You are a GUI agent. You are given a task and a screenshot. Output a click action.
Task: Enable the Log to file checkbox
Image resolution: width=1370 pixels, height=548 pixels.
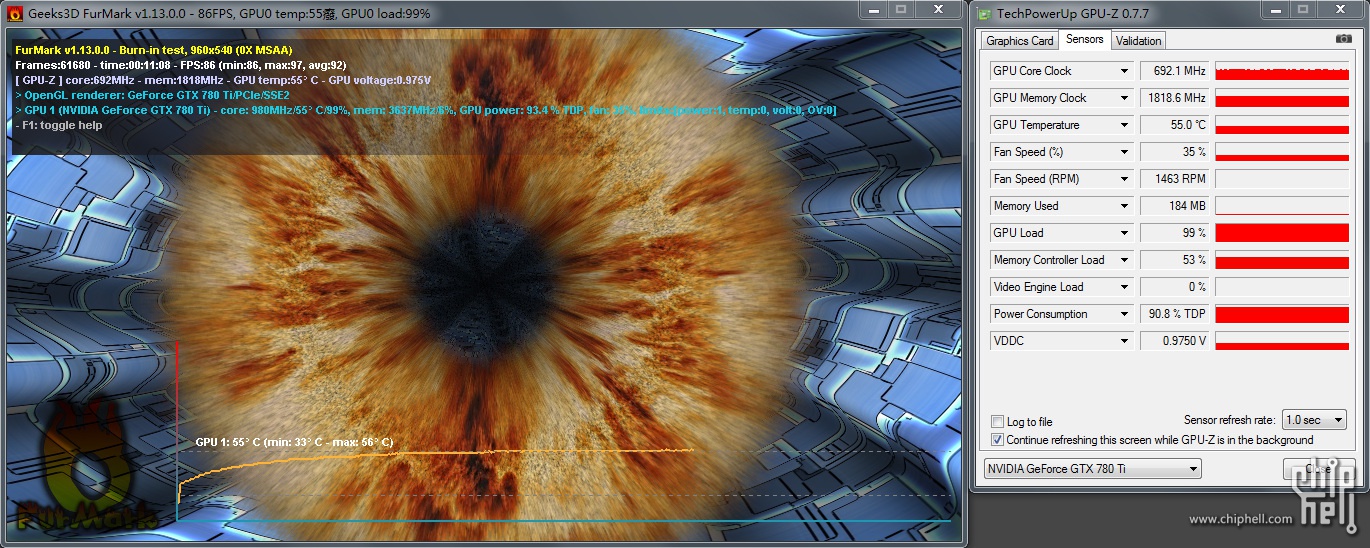pos(997,422)
